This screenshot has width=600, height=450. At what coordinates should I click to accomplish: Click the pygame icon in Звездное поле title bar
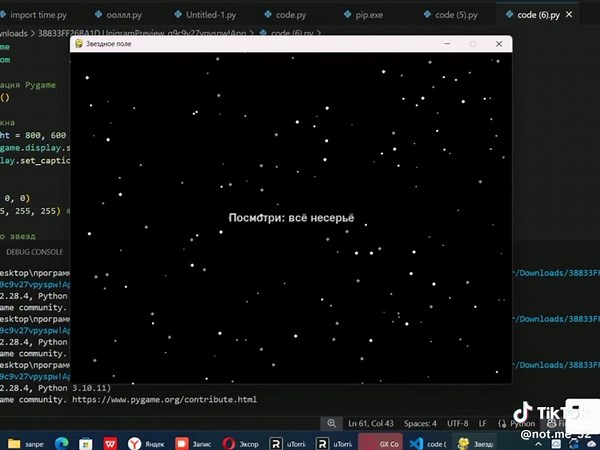point(79,44)
